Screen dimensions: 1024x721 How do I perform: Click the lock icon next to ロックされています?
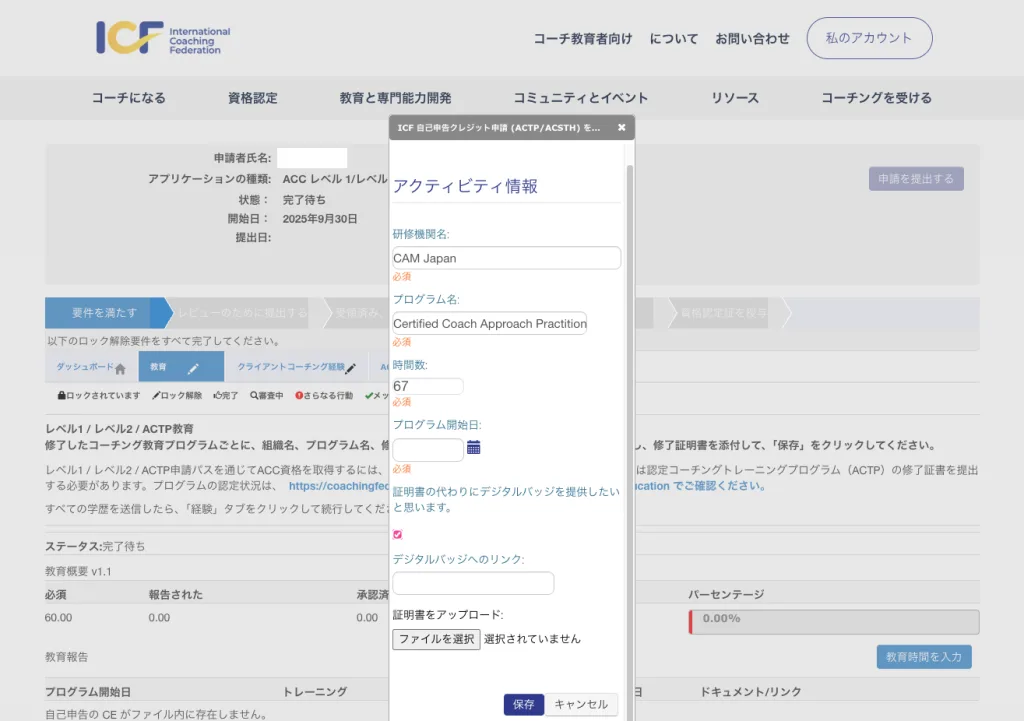[62, 395]
